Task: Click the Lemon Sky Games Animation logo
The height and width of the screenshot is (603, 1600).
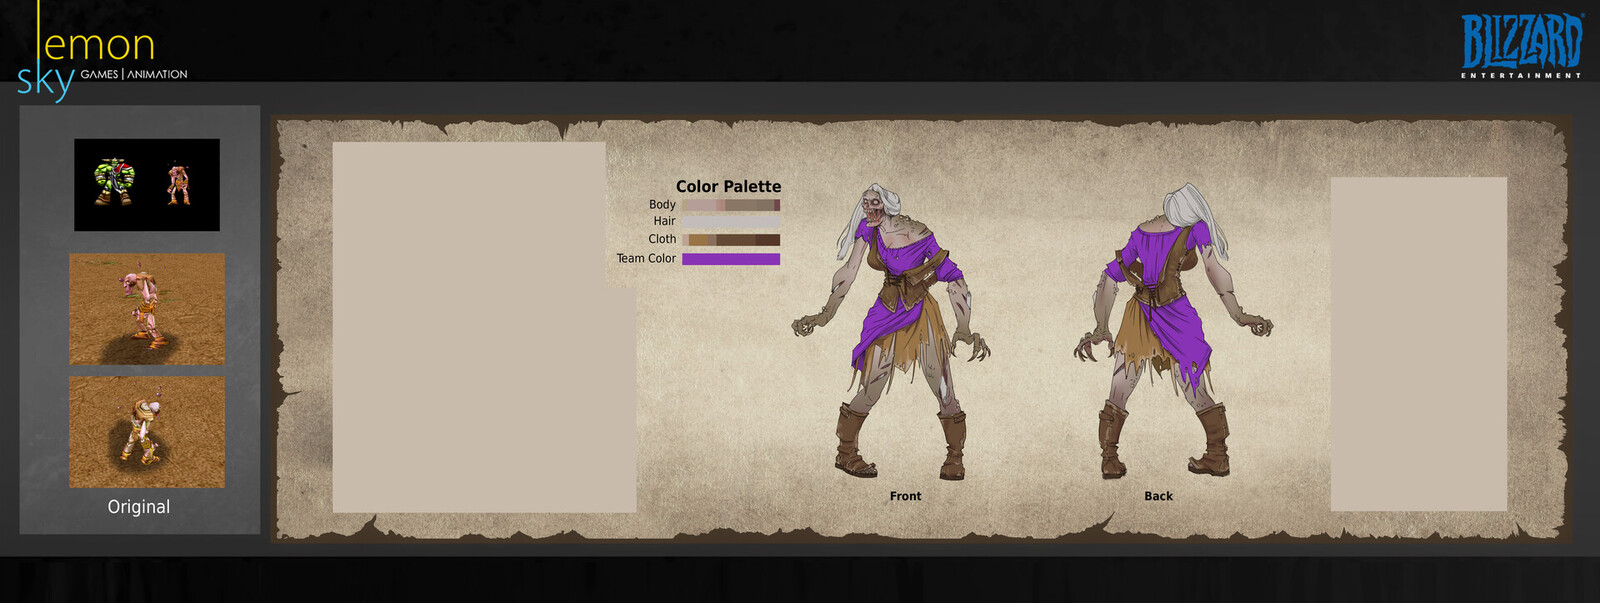Action: pos(101,52)
